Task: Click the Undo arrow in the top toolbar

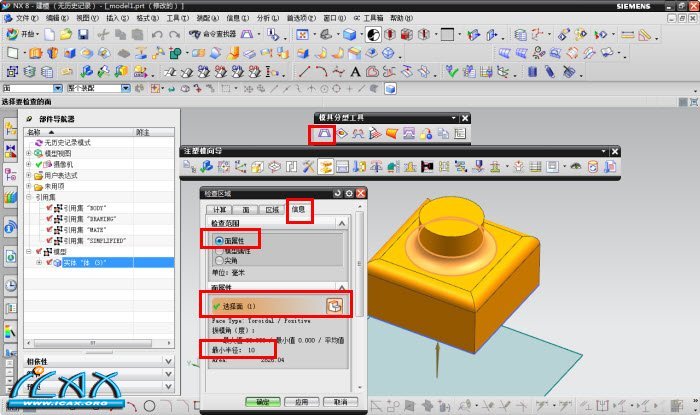Action: [x=159, y=34]
